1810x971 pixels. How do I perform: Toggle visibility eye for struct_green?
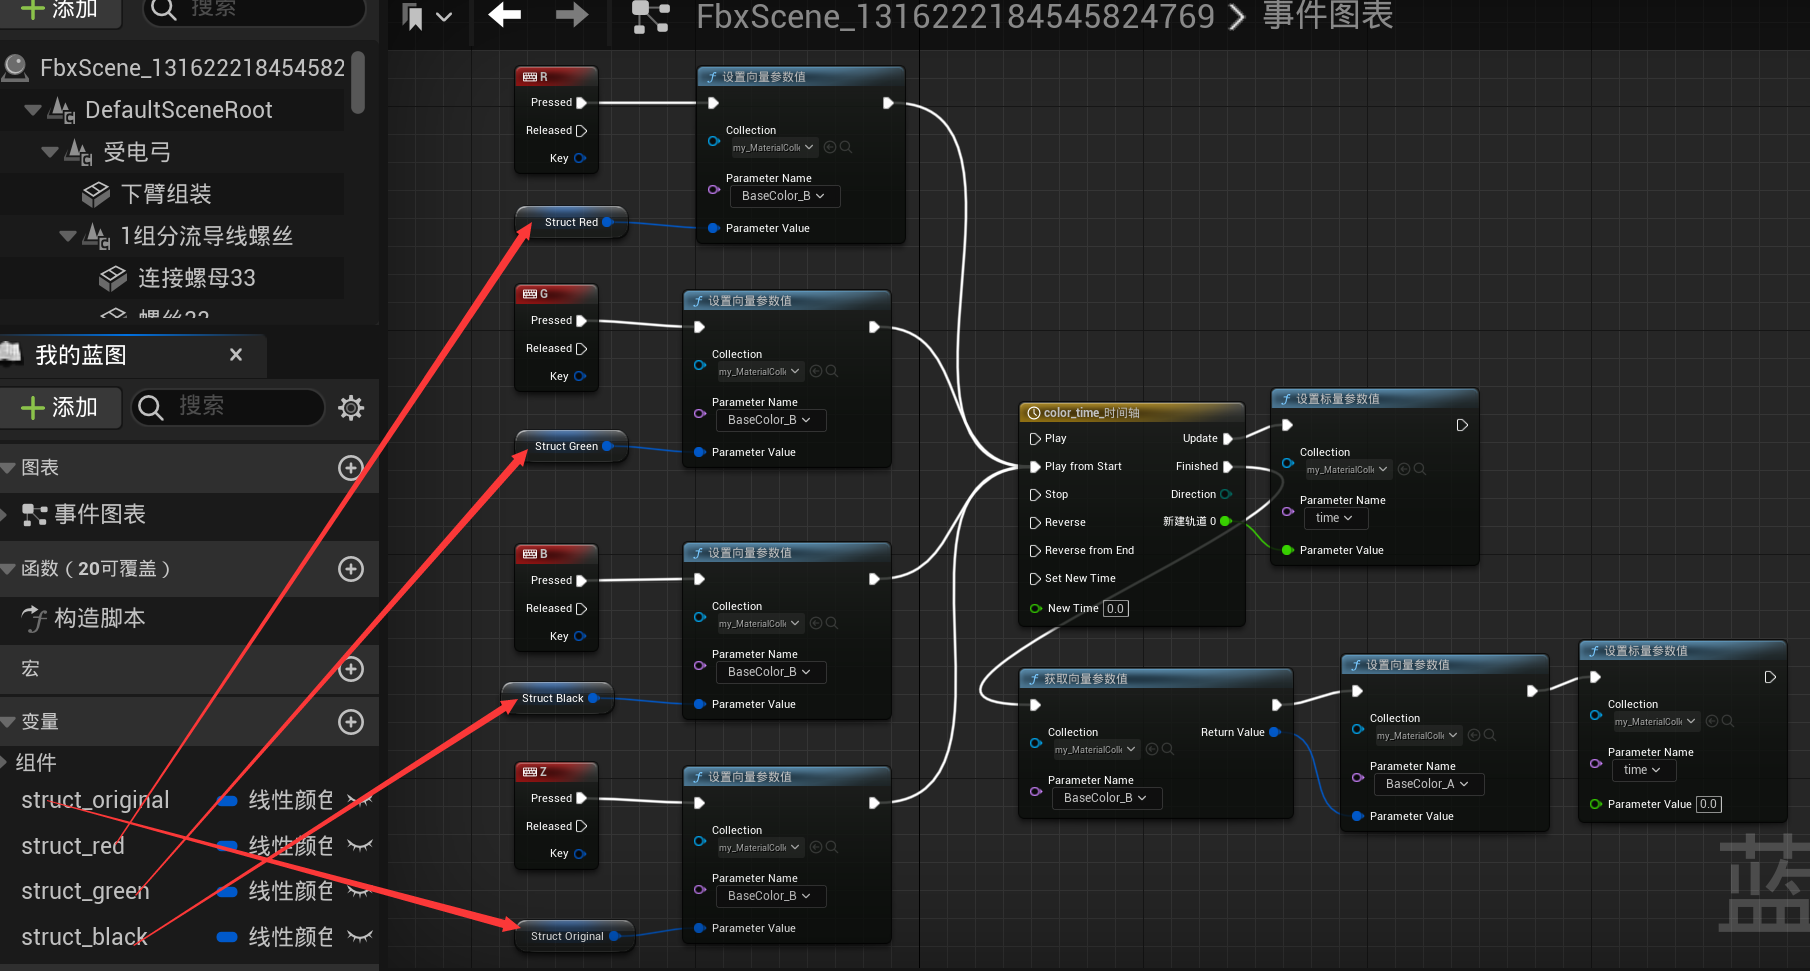pos(360,891)
